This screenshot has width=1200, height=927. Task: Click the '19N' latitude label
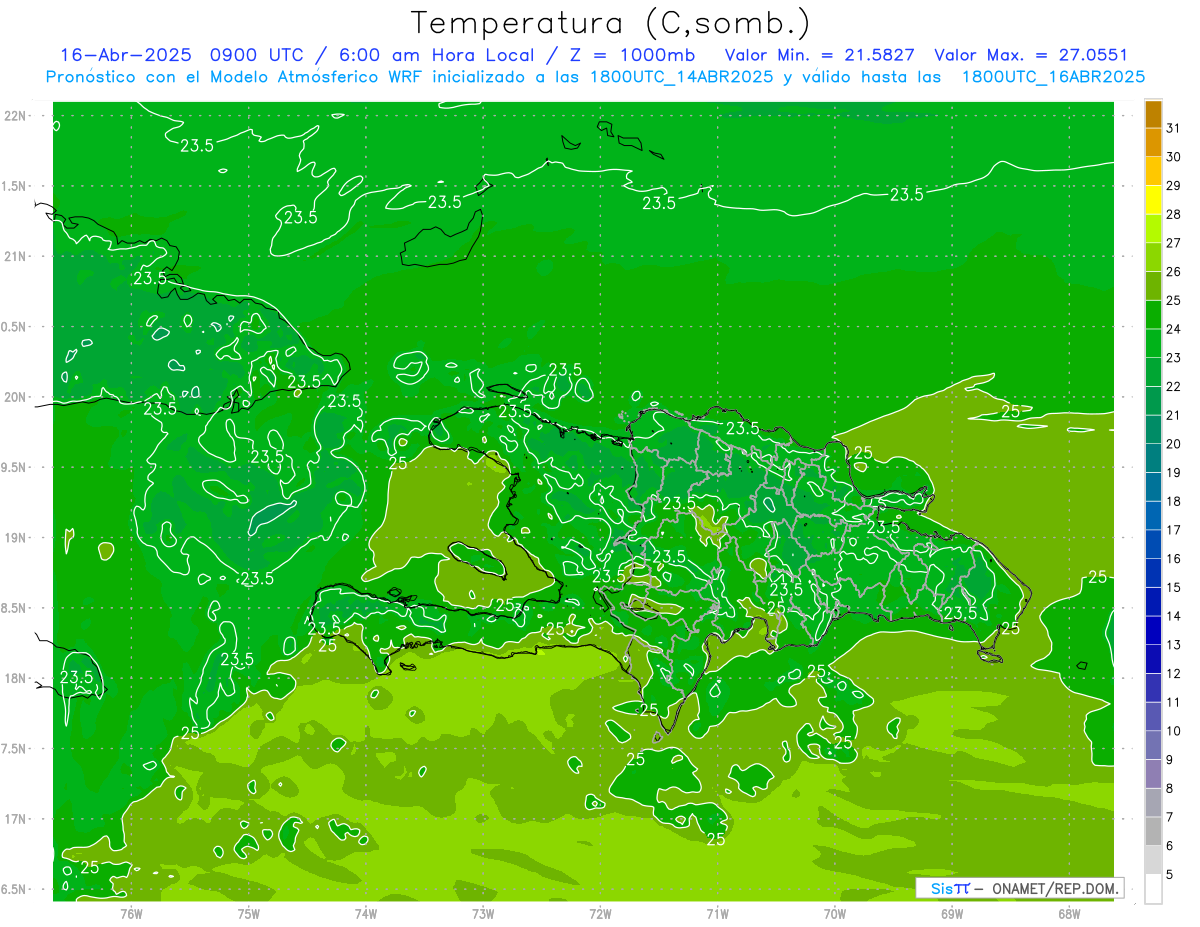click(x=15, y=538)
